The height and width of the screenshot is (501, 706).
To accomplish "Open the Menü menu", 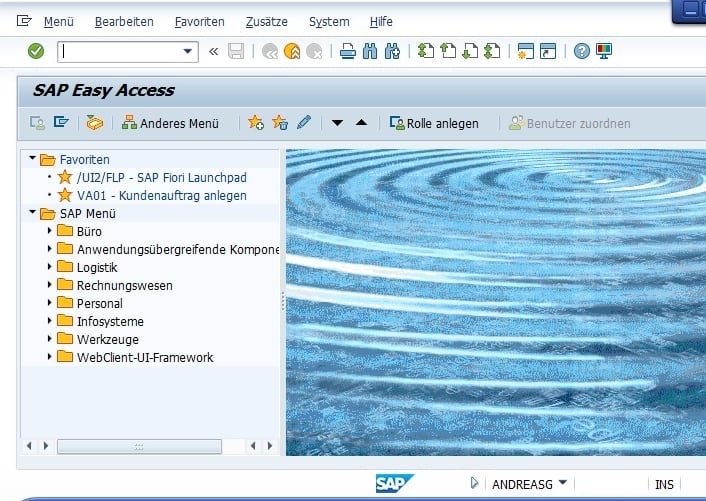I will tap(59, 22).
